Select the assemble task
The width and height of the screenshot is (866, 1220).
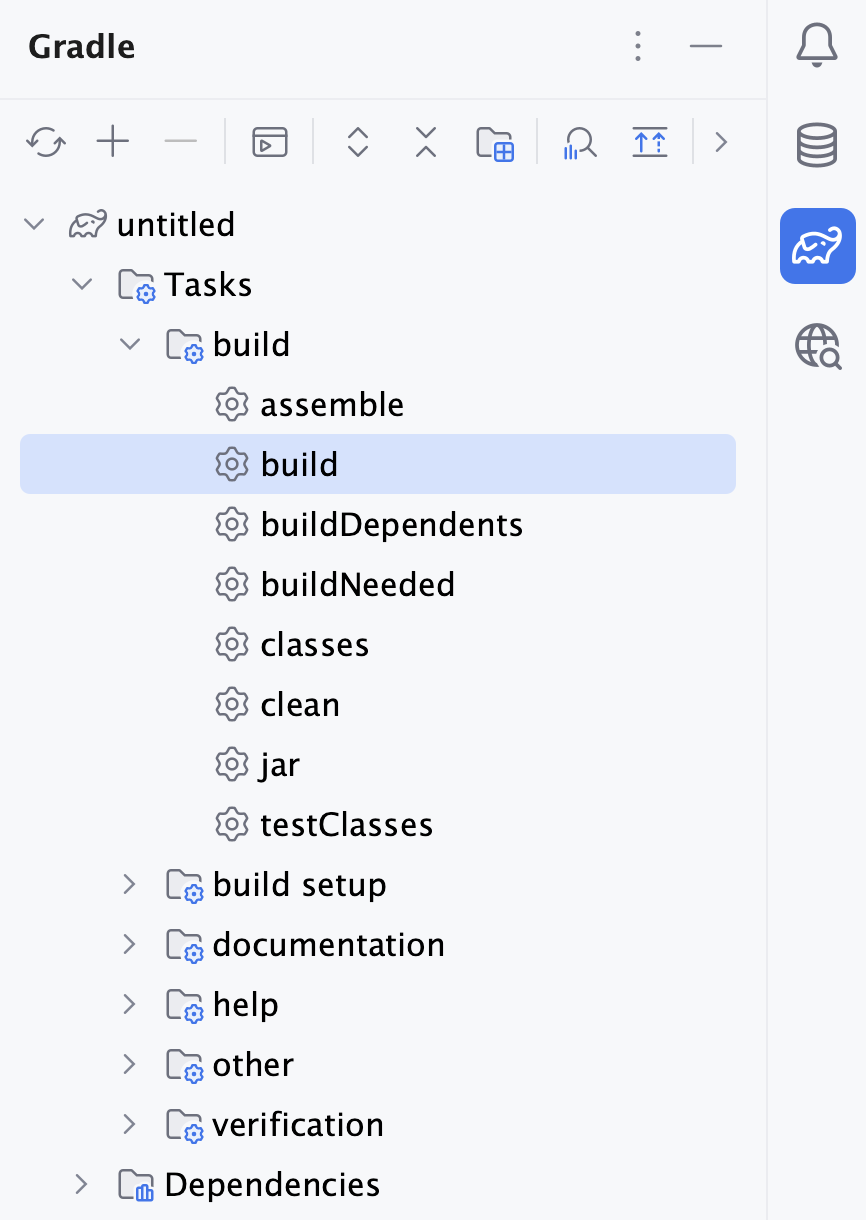coord(332,404)
